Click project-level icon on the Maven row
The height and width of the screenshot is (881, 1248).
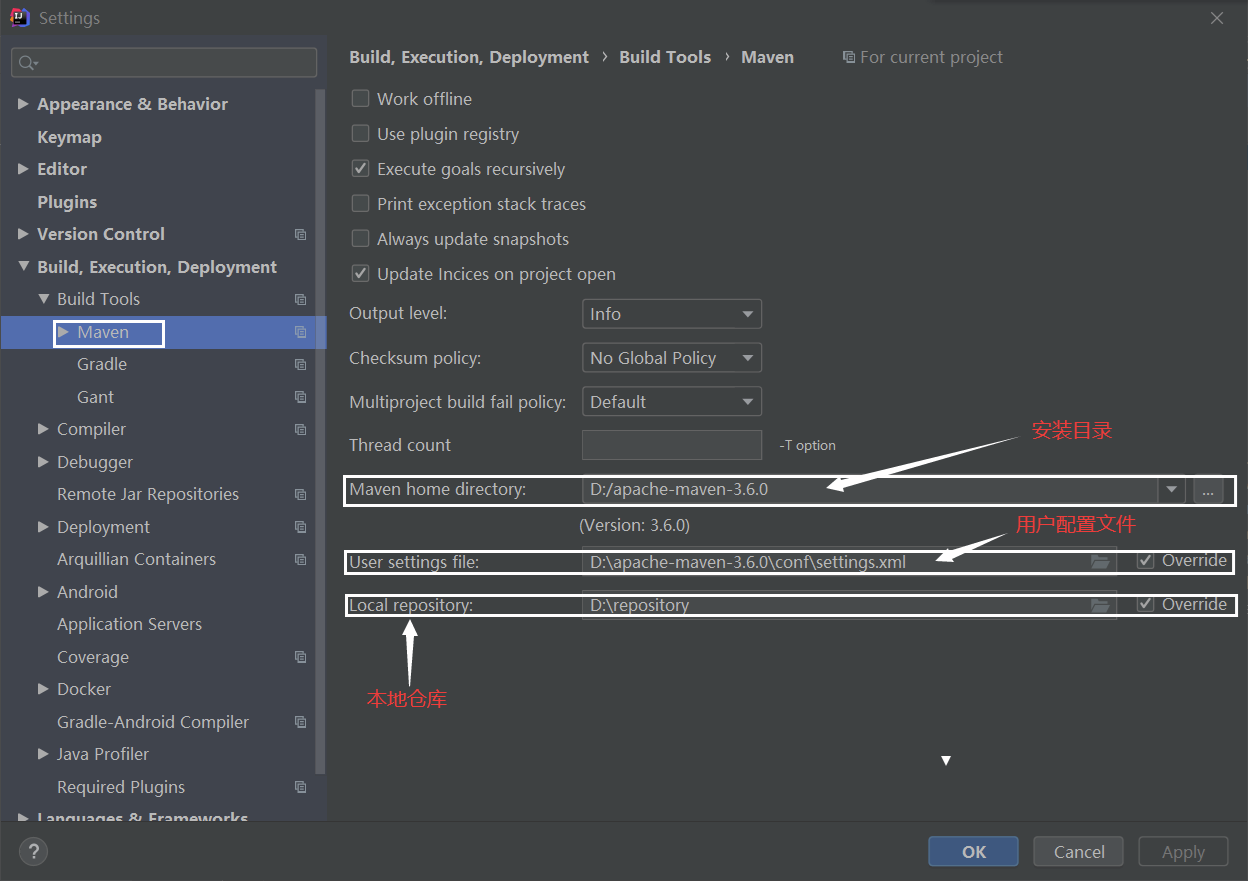300,332
